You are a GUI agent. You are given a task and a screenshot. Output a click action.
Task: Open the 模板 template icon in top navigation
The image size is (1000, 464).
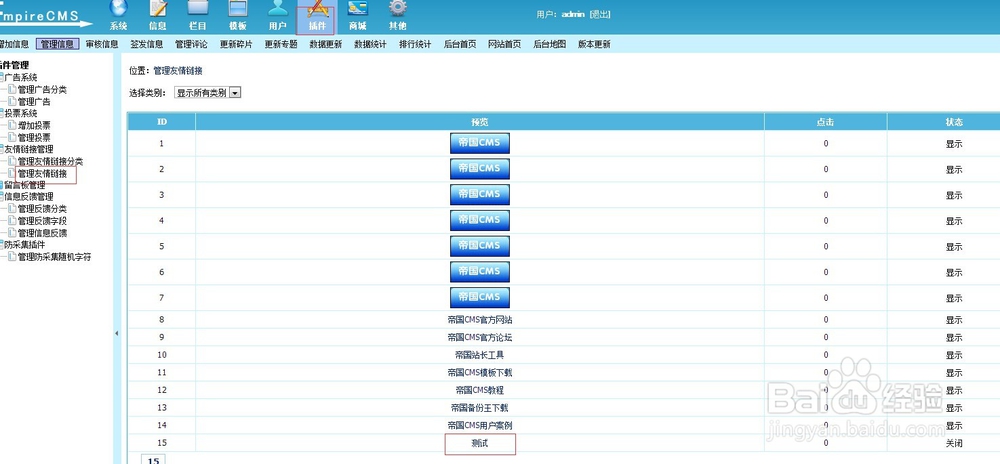point(238,8)
